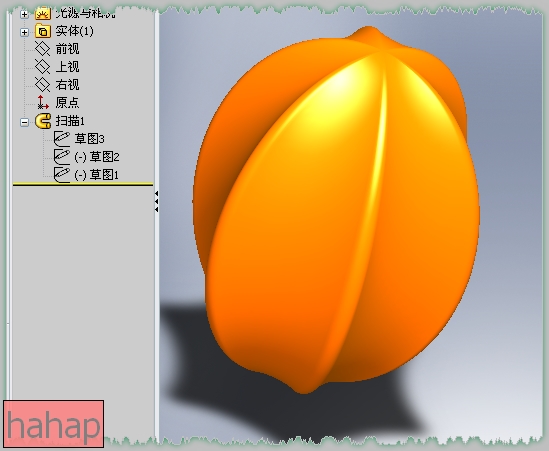Select the 前视 plane label

(x=67, y=49)
